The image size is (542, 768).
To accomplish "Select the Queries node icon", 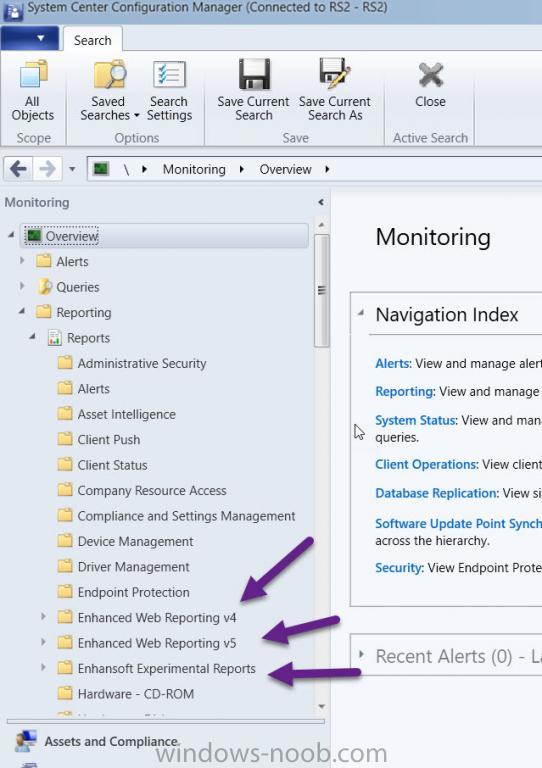I will (x=44, y=287).
